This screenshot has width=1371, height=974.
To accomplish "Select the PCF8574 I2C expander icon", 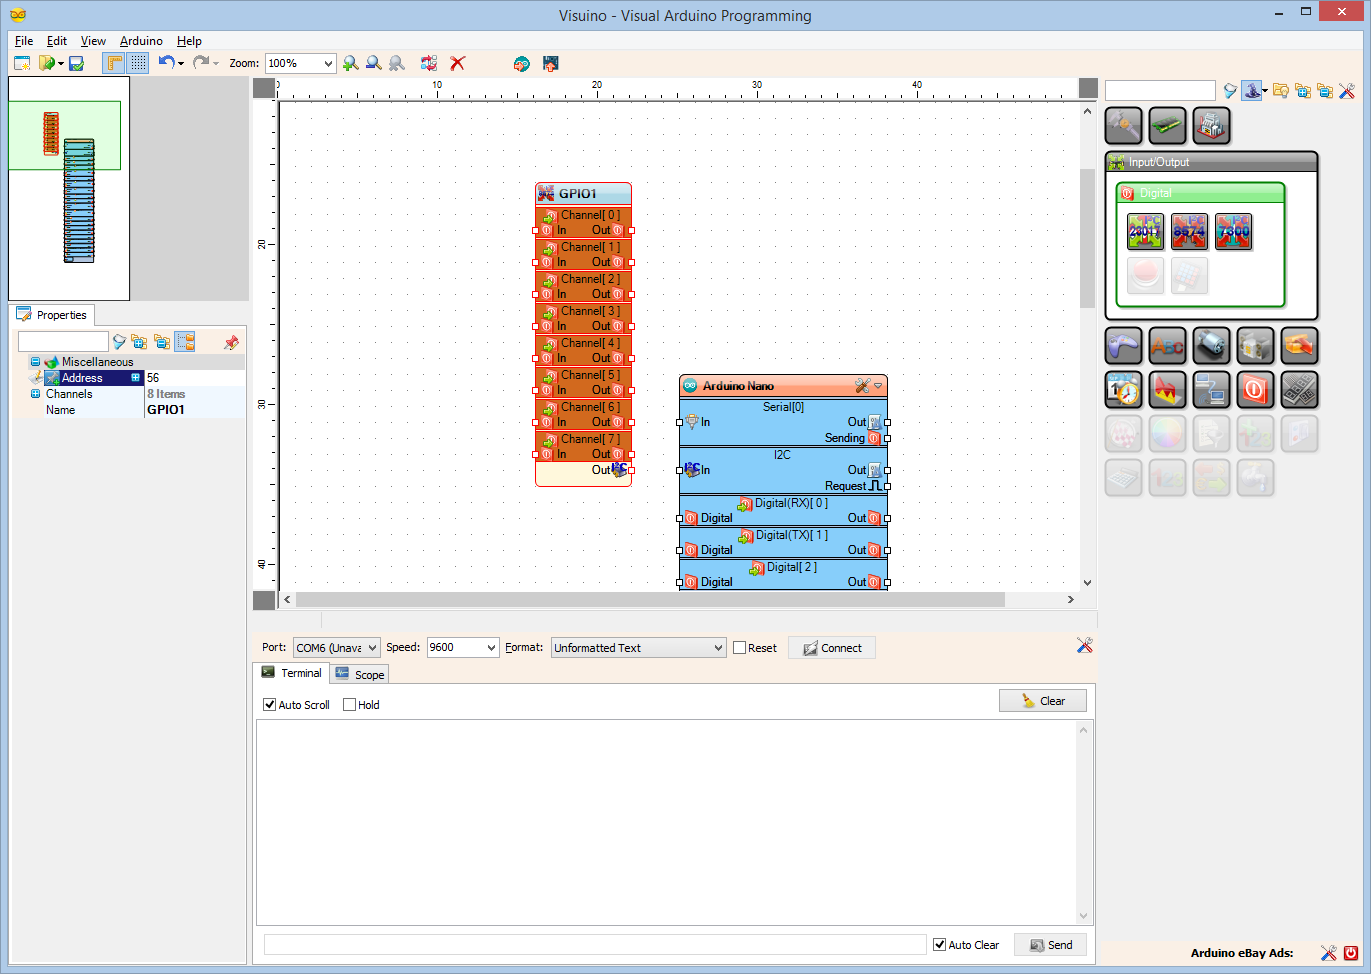I will pyautogui.click(x=1189, y=231).
